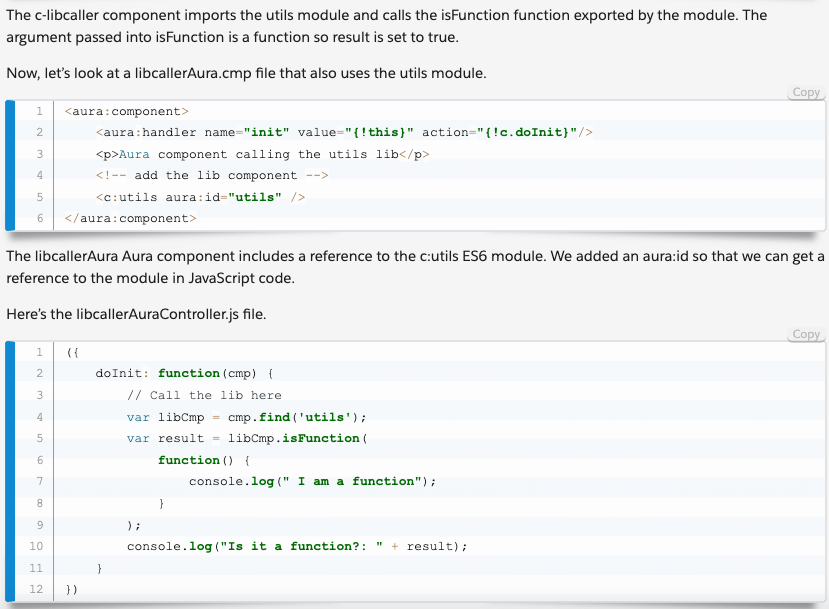Click the paragraph starting "The c-libcaller component imports"

[x=386, y=26]
